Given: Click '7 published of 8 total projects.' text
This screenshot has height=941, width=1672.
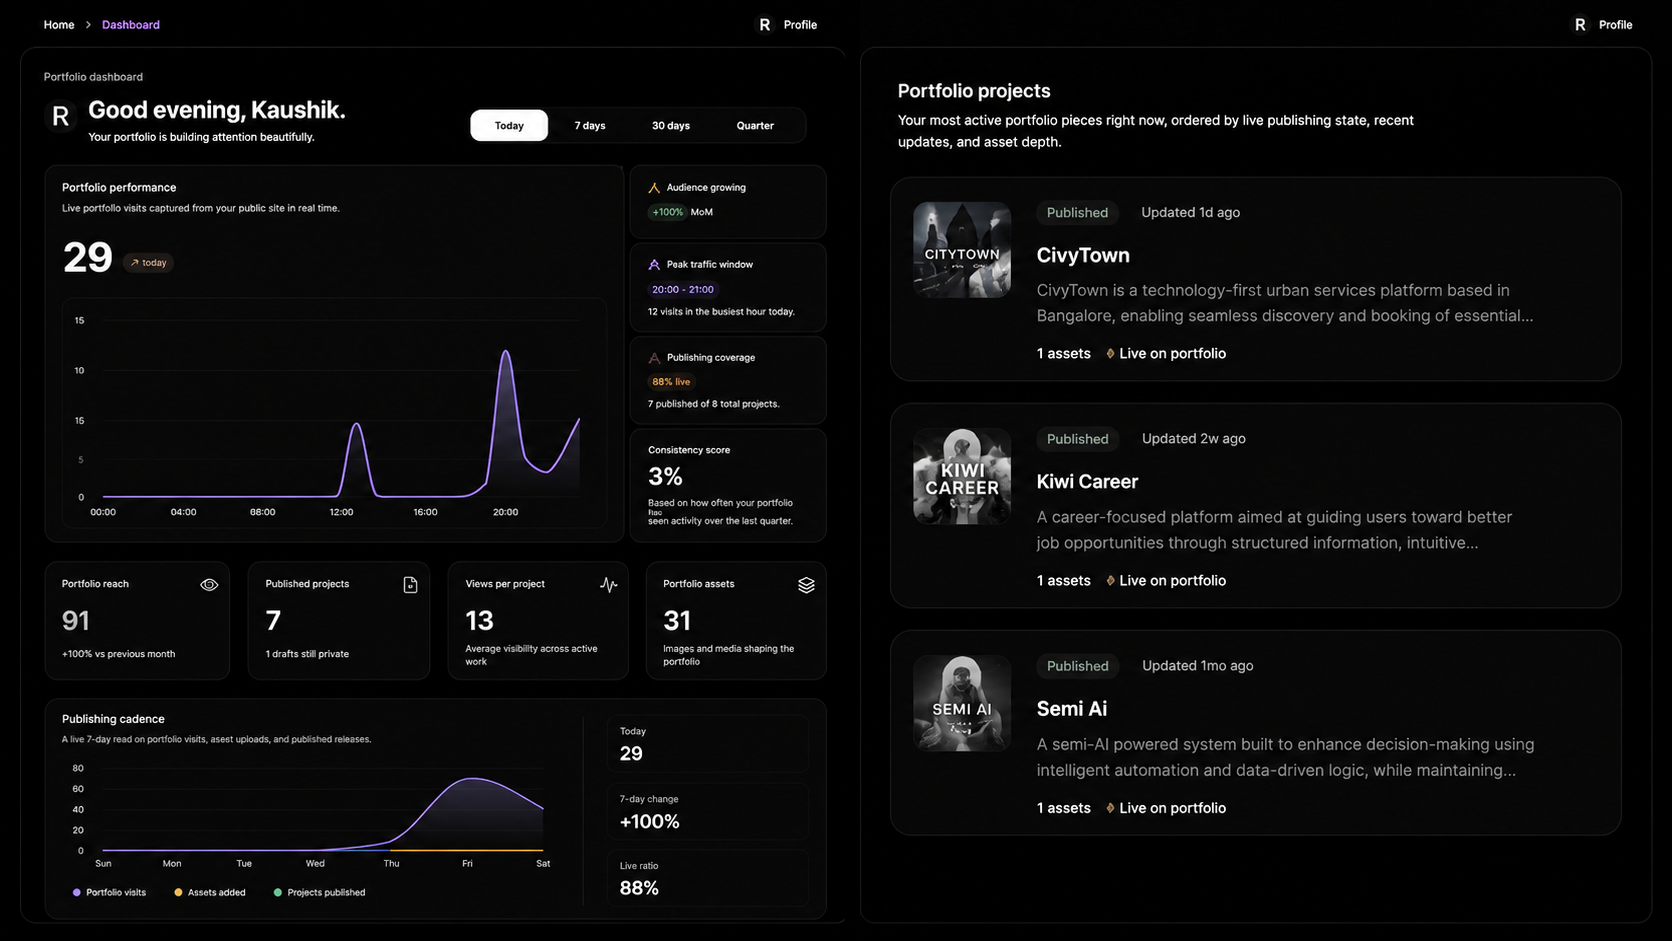Looking at the screenshot, I should point(713,404).
